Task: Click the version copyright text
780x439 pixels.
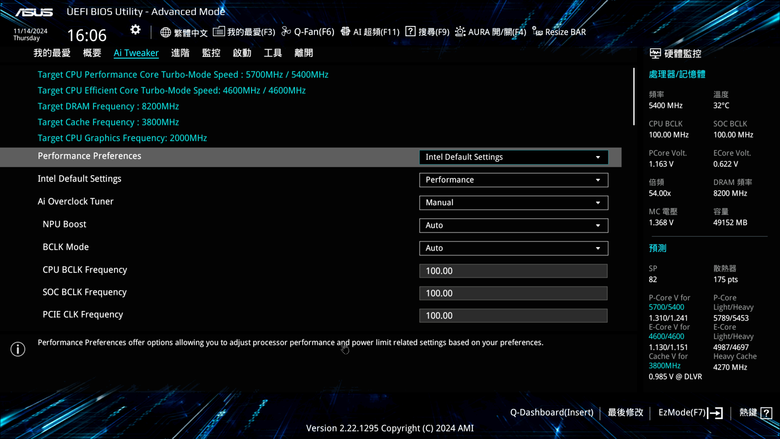Action: [x=390, y=428]
